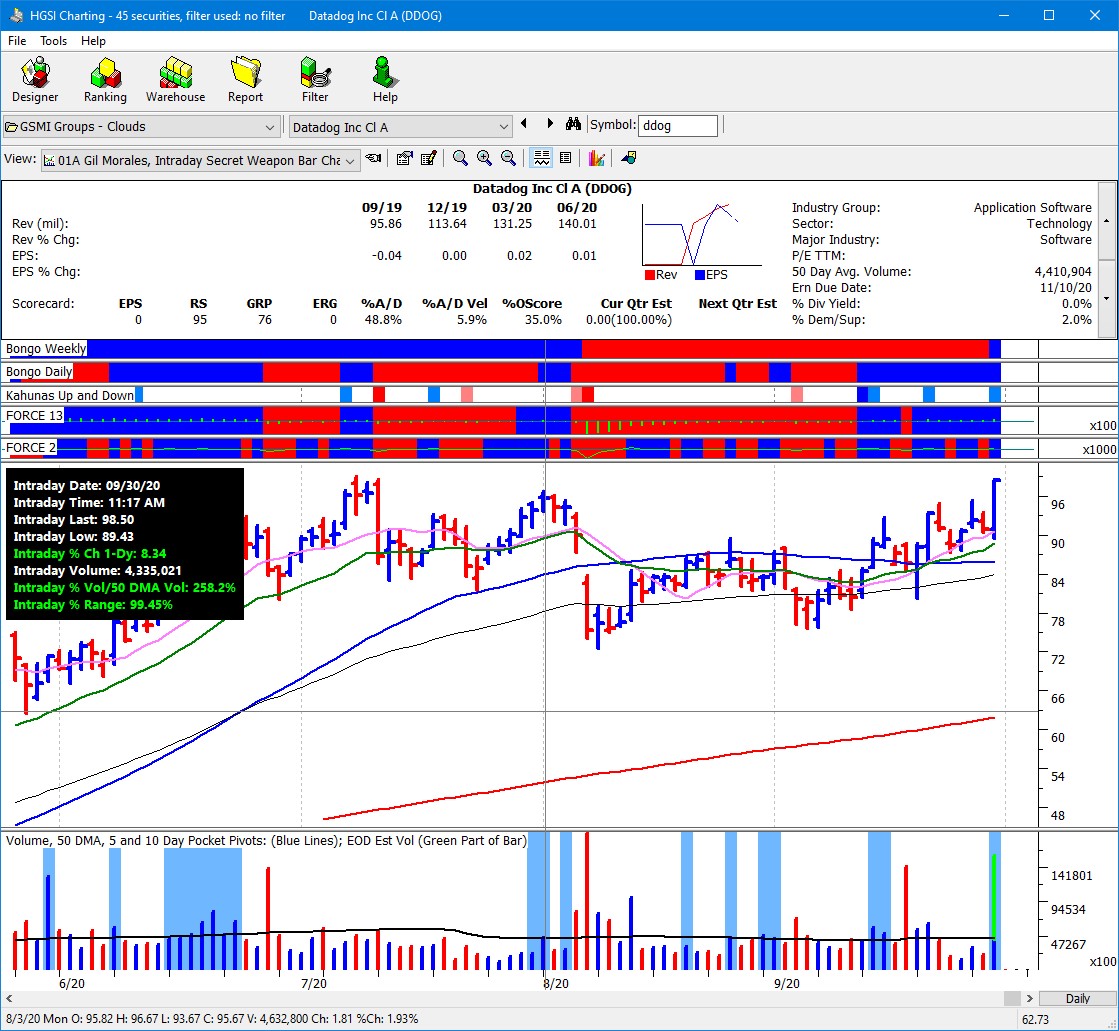Click the Daily period button
This screenshot has height=1031, width=1119.
[1078, 998]
